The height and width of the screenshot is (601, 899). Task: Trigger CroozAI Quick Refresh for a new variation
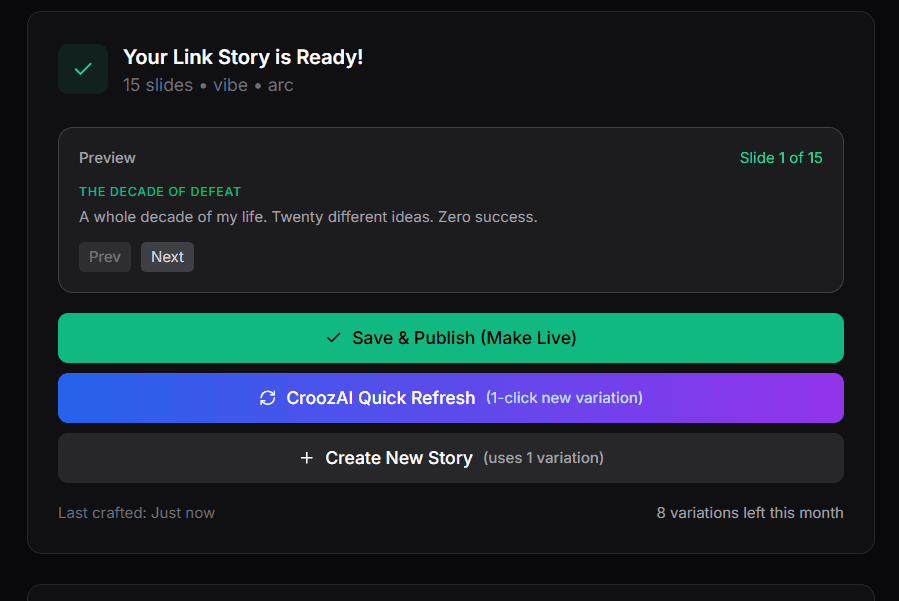(450, 397)
